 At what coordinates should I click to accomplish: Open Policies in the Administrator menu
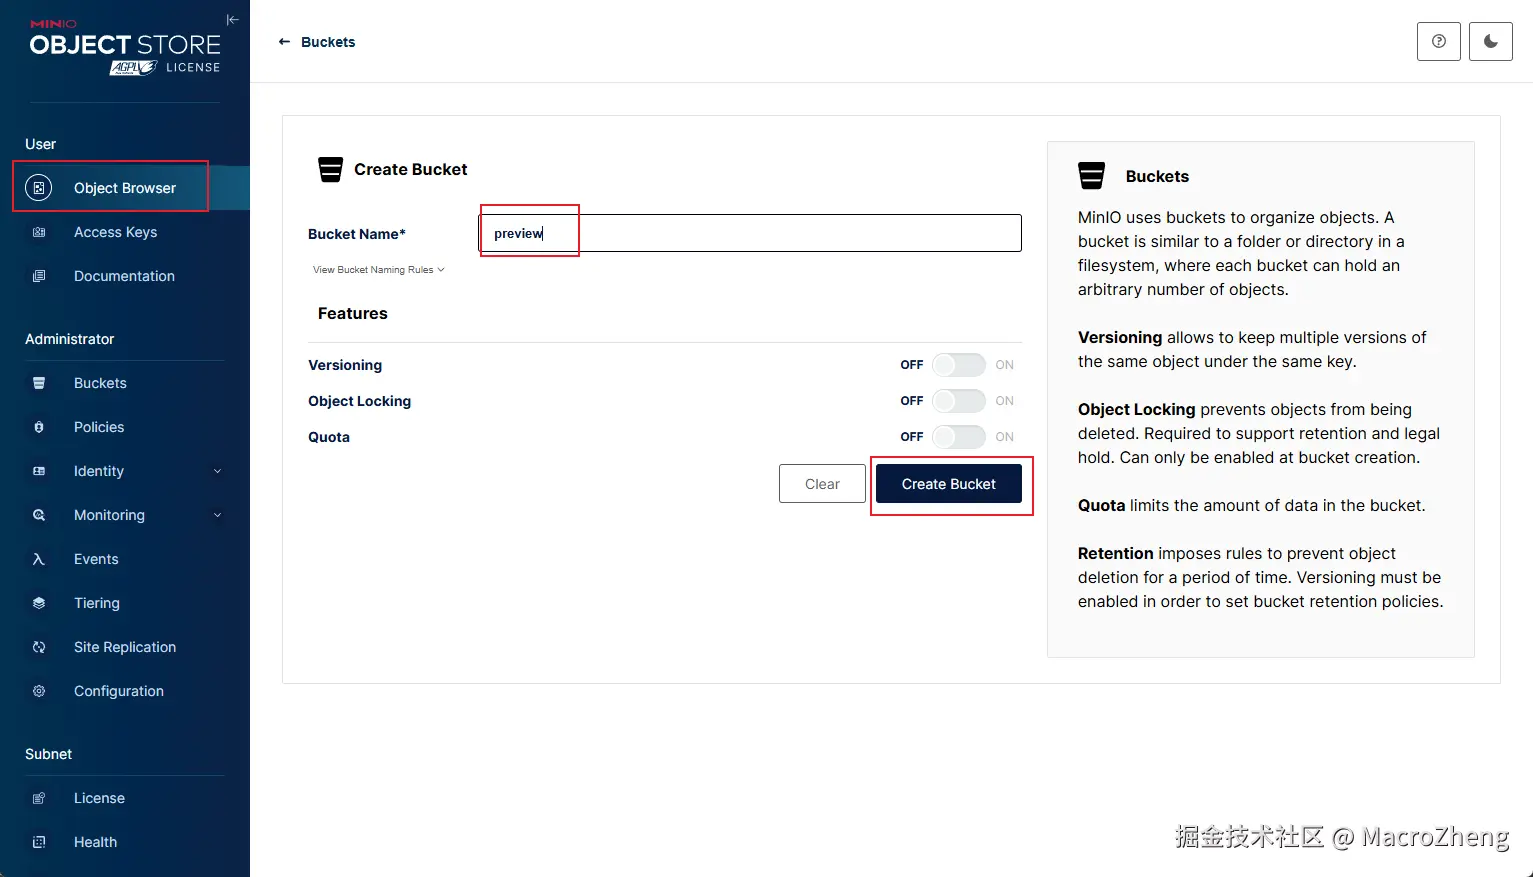click(x=99, y=427)
